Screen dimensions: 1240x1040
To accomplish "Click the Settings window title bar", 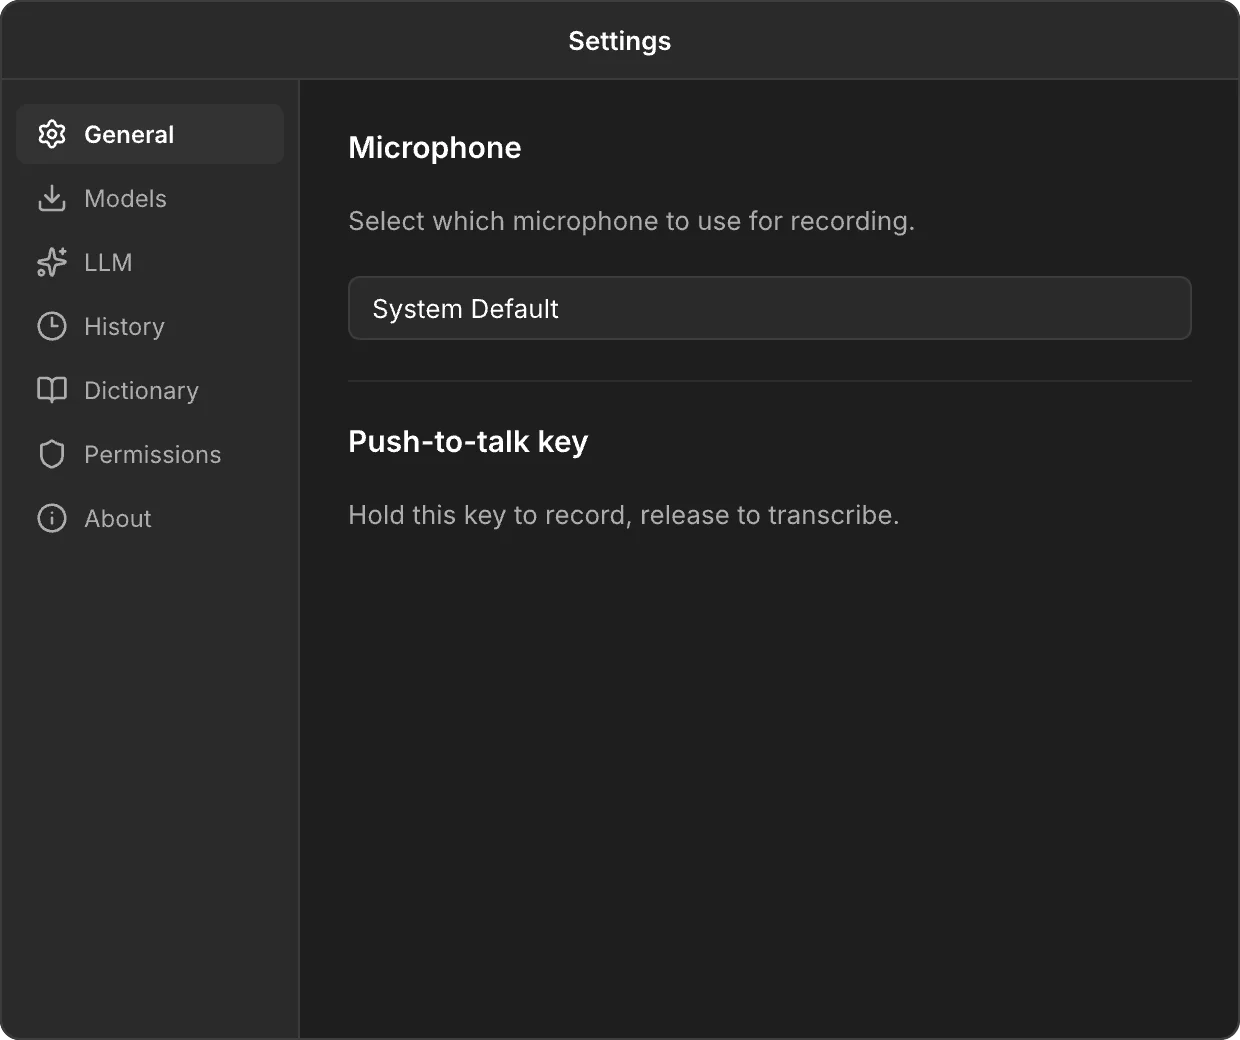I will [619, 40].
